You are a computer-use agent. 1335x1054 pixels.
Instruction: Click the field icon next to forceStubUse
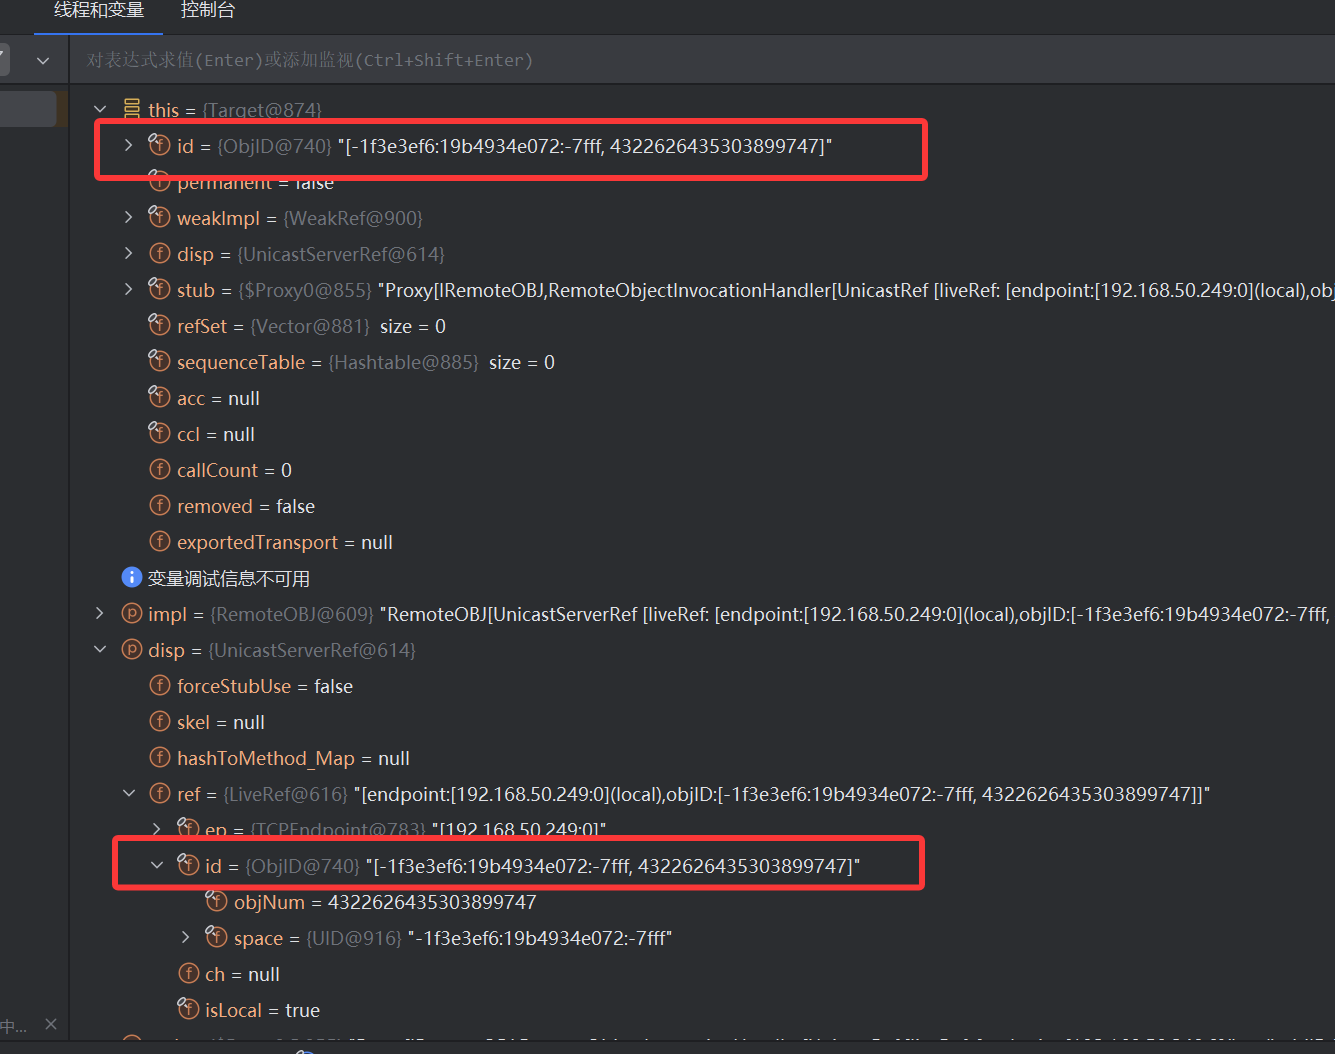[x=159, y=686]
